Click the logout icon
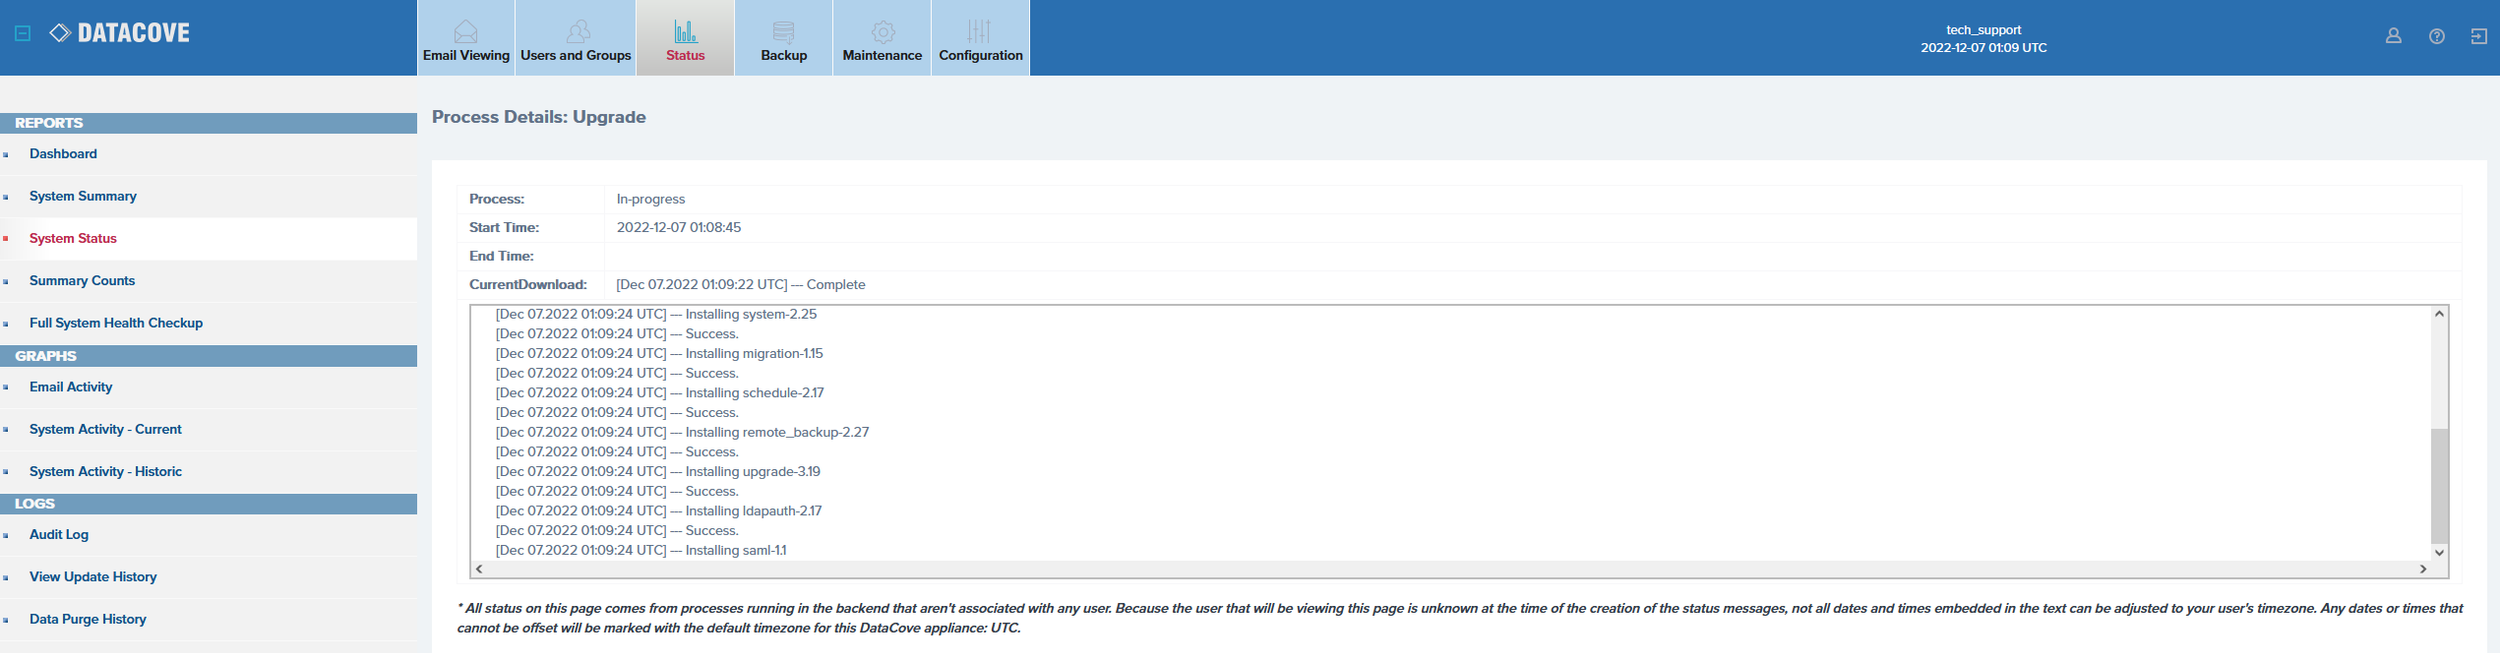 pyautogui.click(x=2479, y=36)
